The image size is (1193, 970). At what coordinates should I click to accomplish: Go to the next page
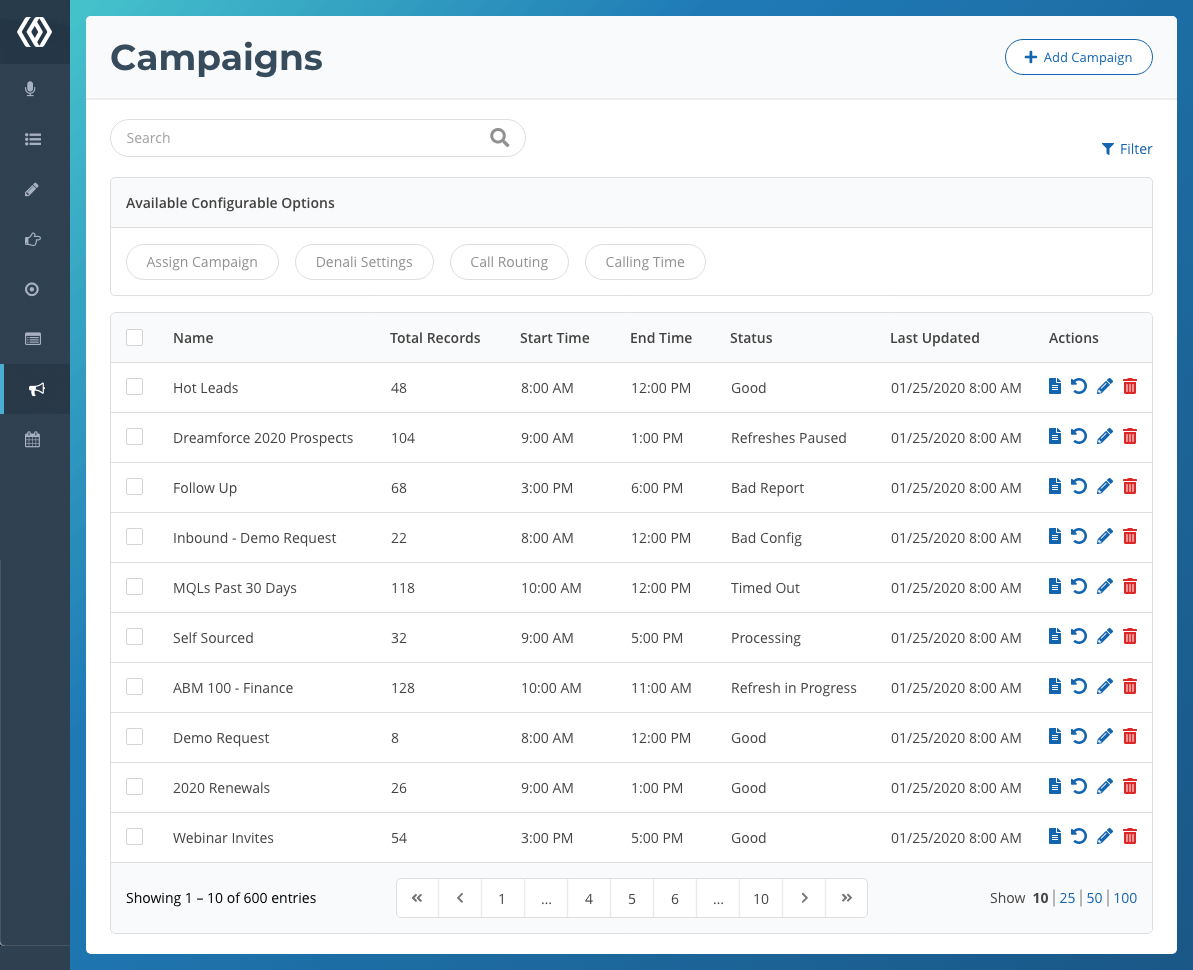coord(804,898)
